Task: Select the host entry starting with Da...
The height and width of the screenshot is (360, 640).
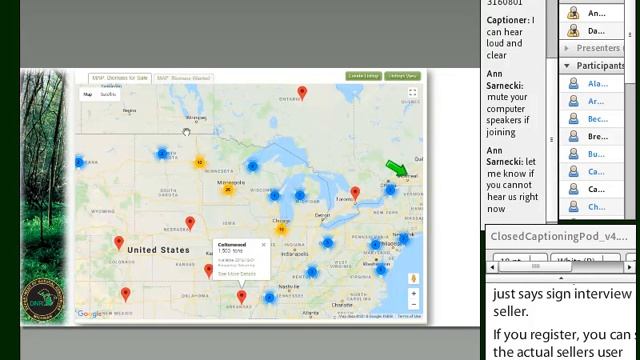Action: (591, 31)
